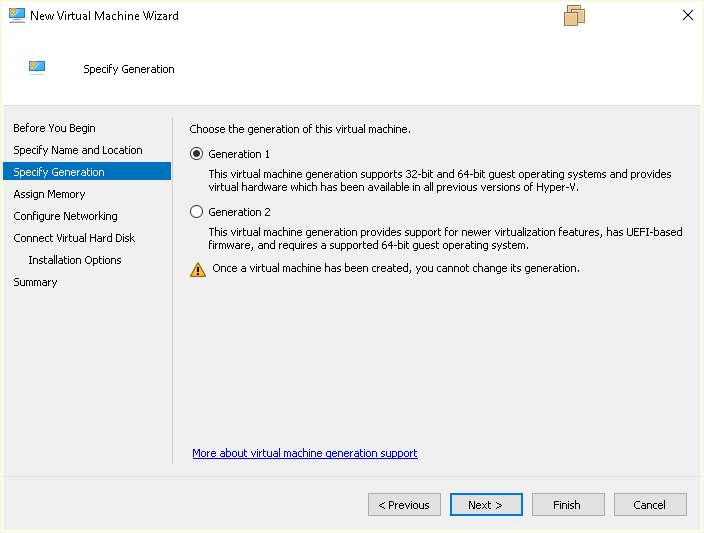Click the Specify Generation header icon
Viewport: 704px width, 533px height.
coord(37,68)
